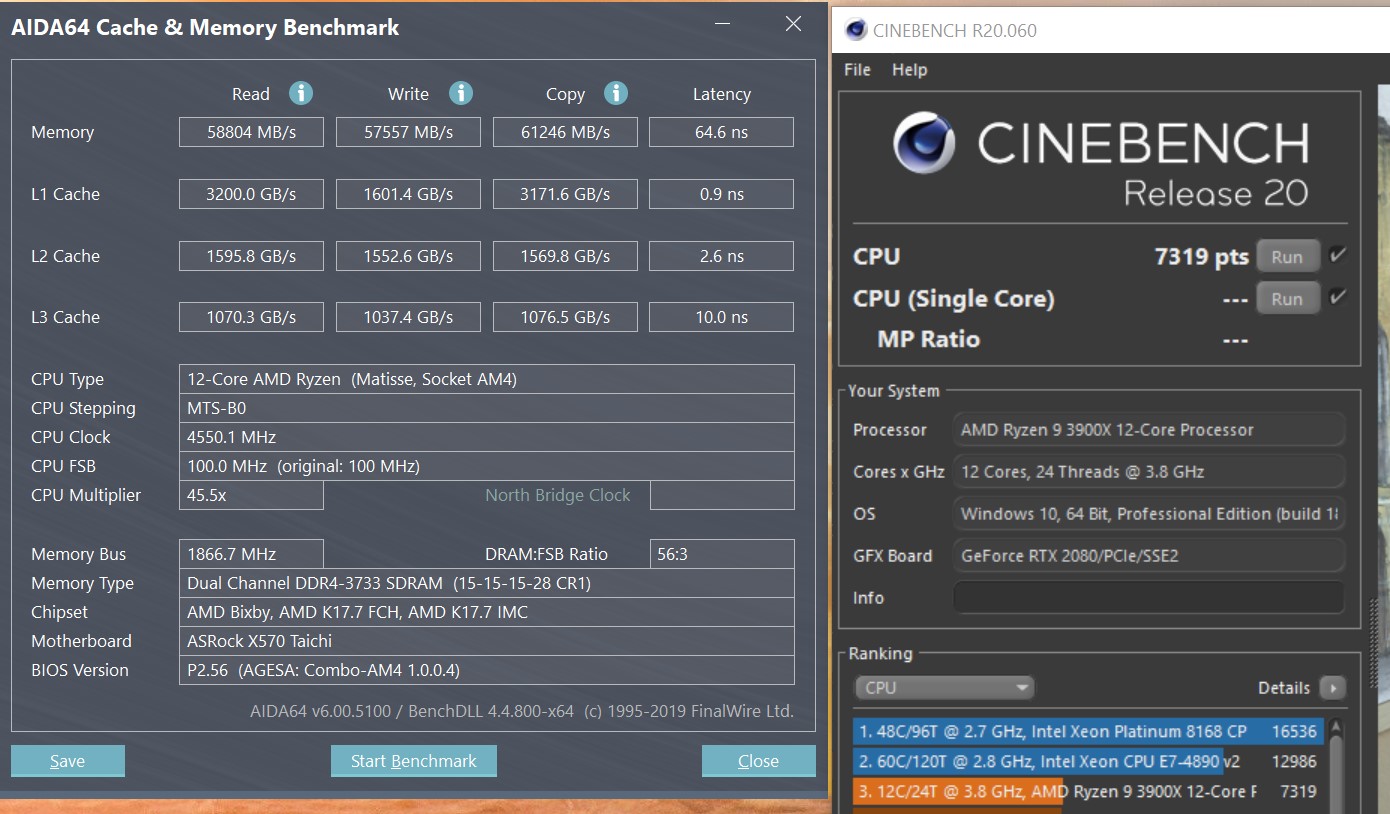Click L3 Cache copy value 1076.5 GB/s
Image resolution: width=1390 pixels, height=814 pixels.
pyautogui.click(x=565, y=317)
